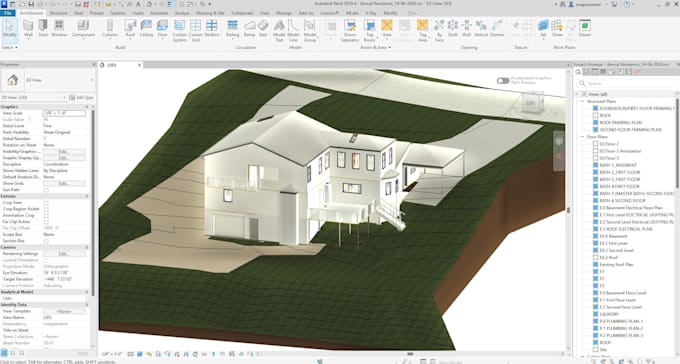This screenshot has height=364, width=680.
Task: Toggle the Section Box checkbox
Action: coord(46,241)
